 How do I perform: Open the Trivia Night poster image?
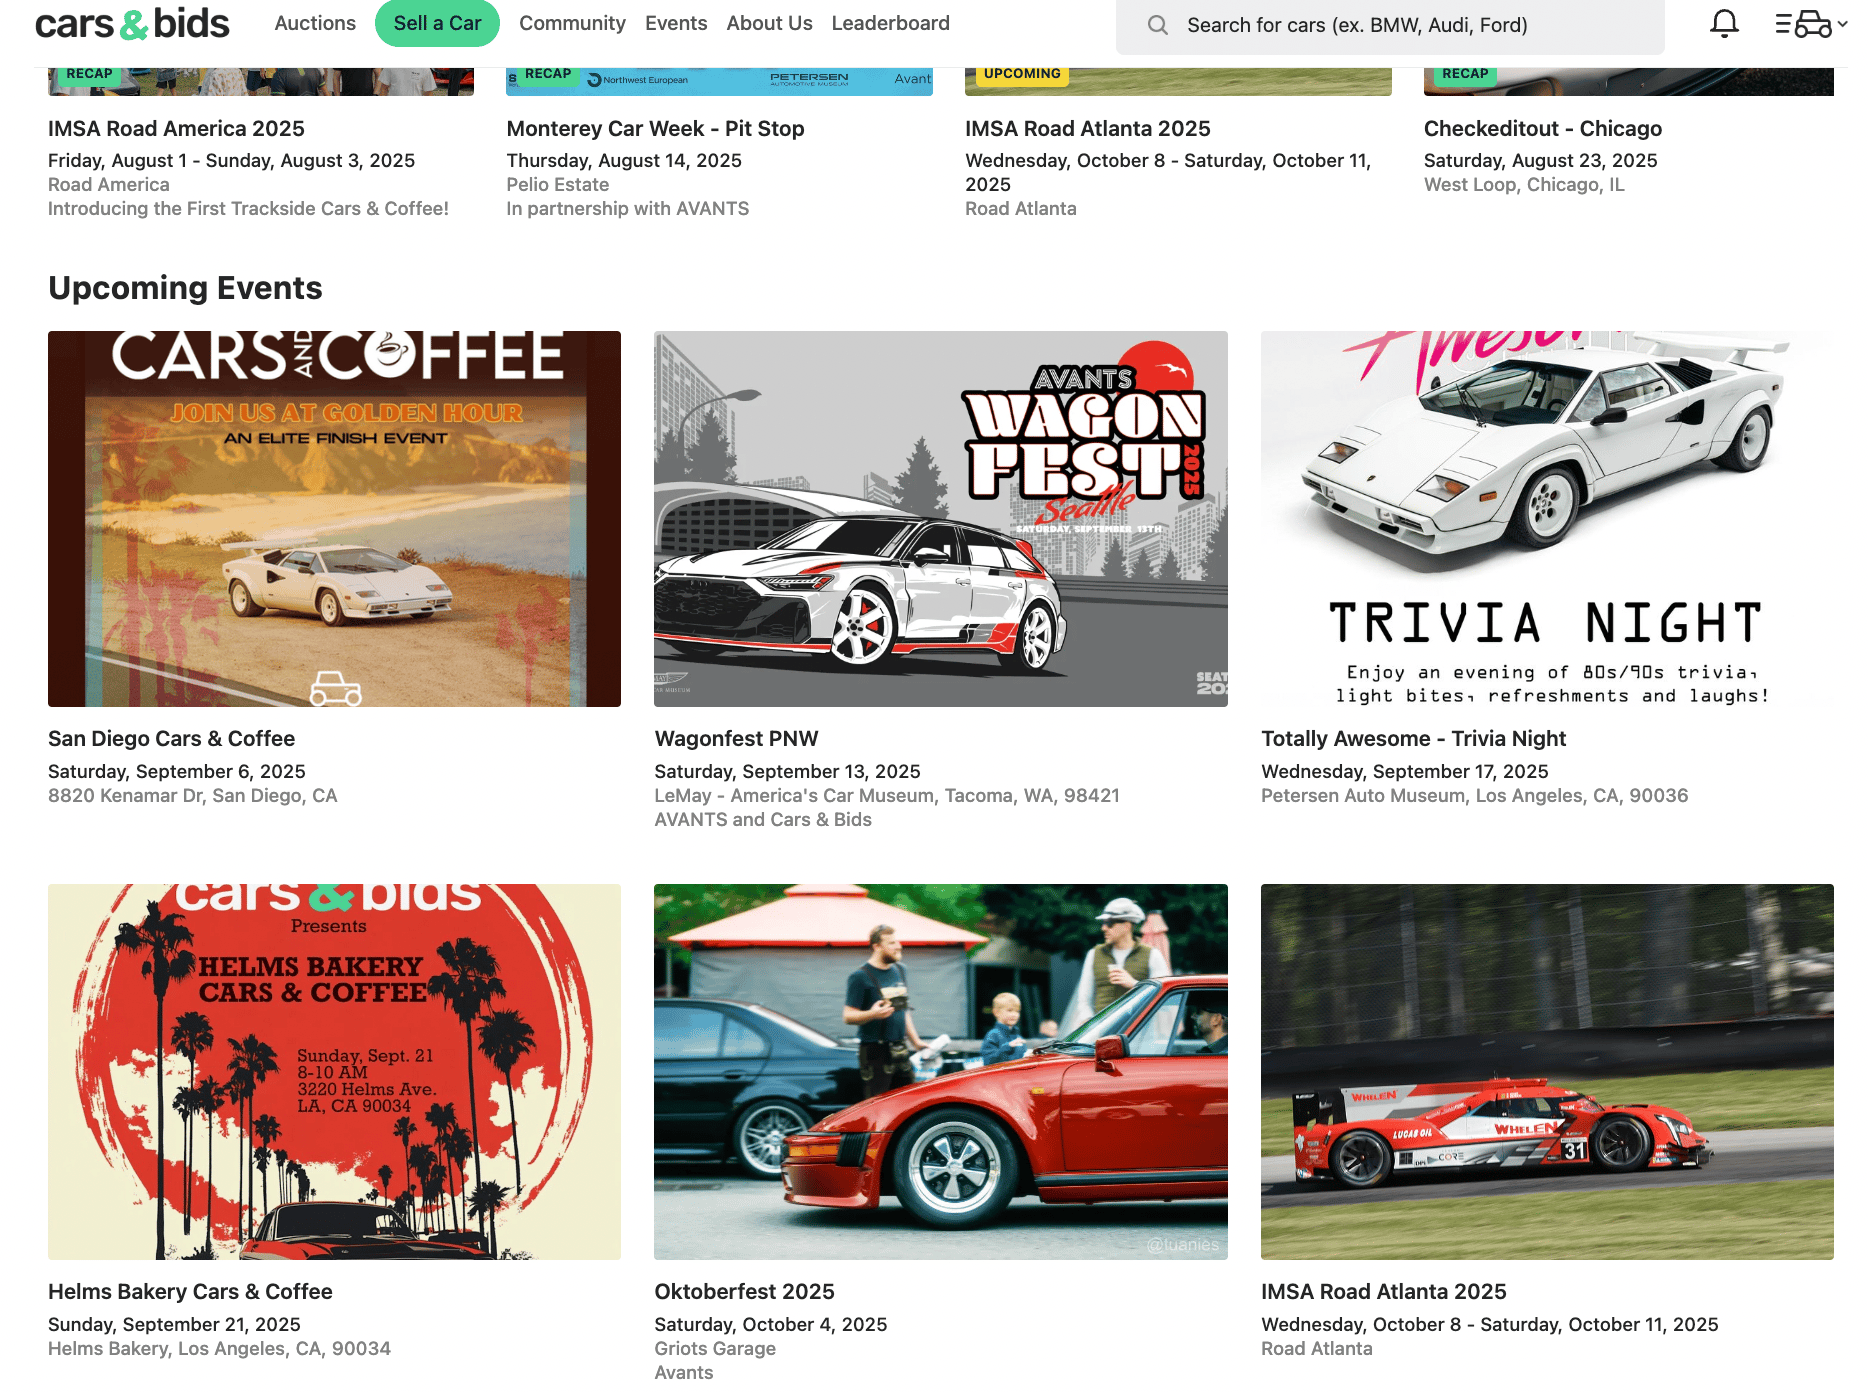click(1547, 519)
